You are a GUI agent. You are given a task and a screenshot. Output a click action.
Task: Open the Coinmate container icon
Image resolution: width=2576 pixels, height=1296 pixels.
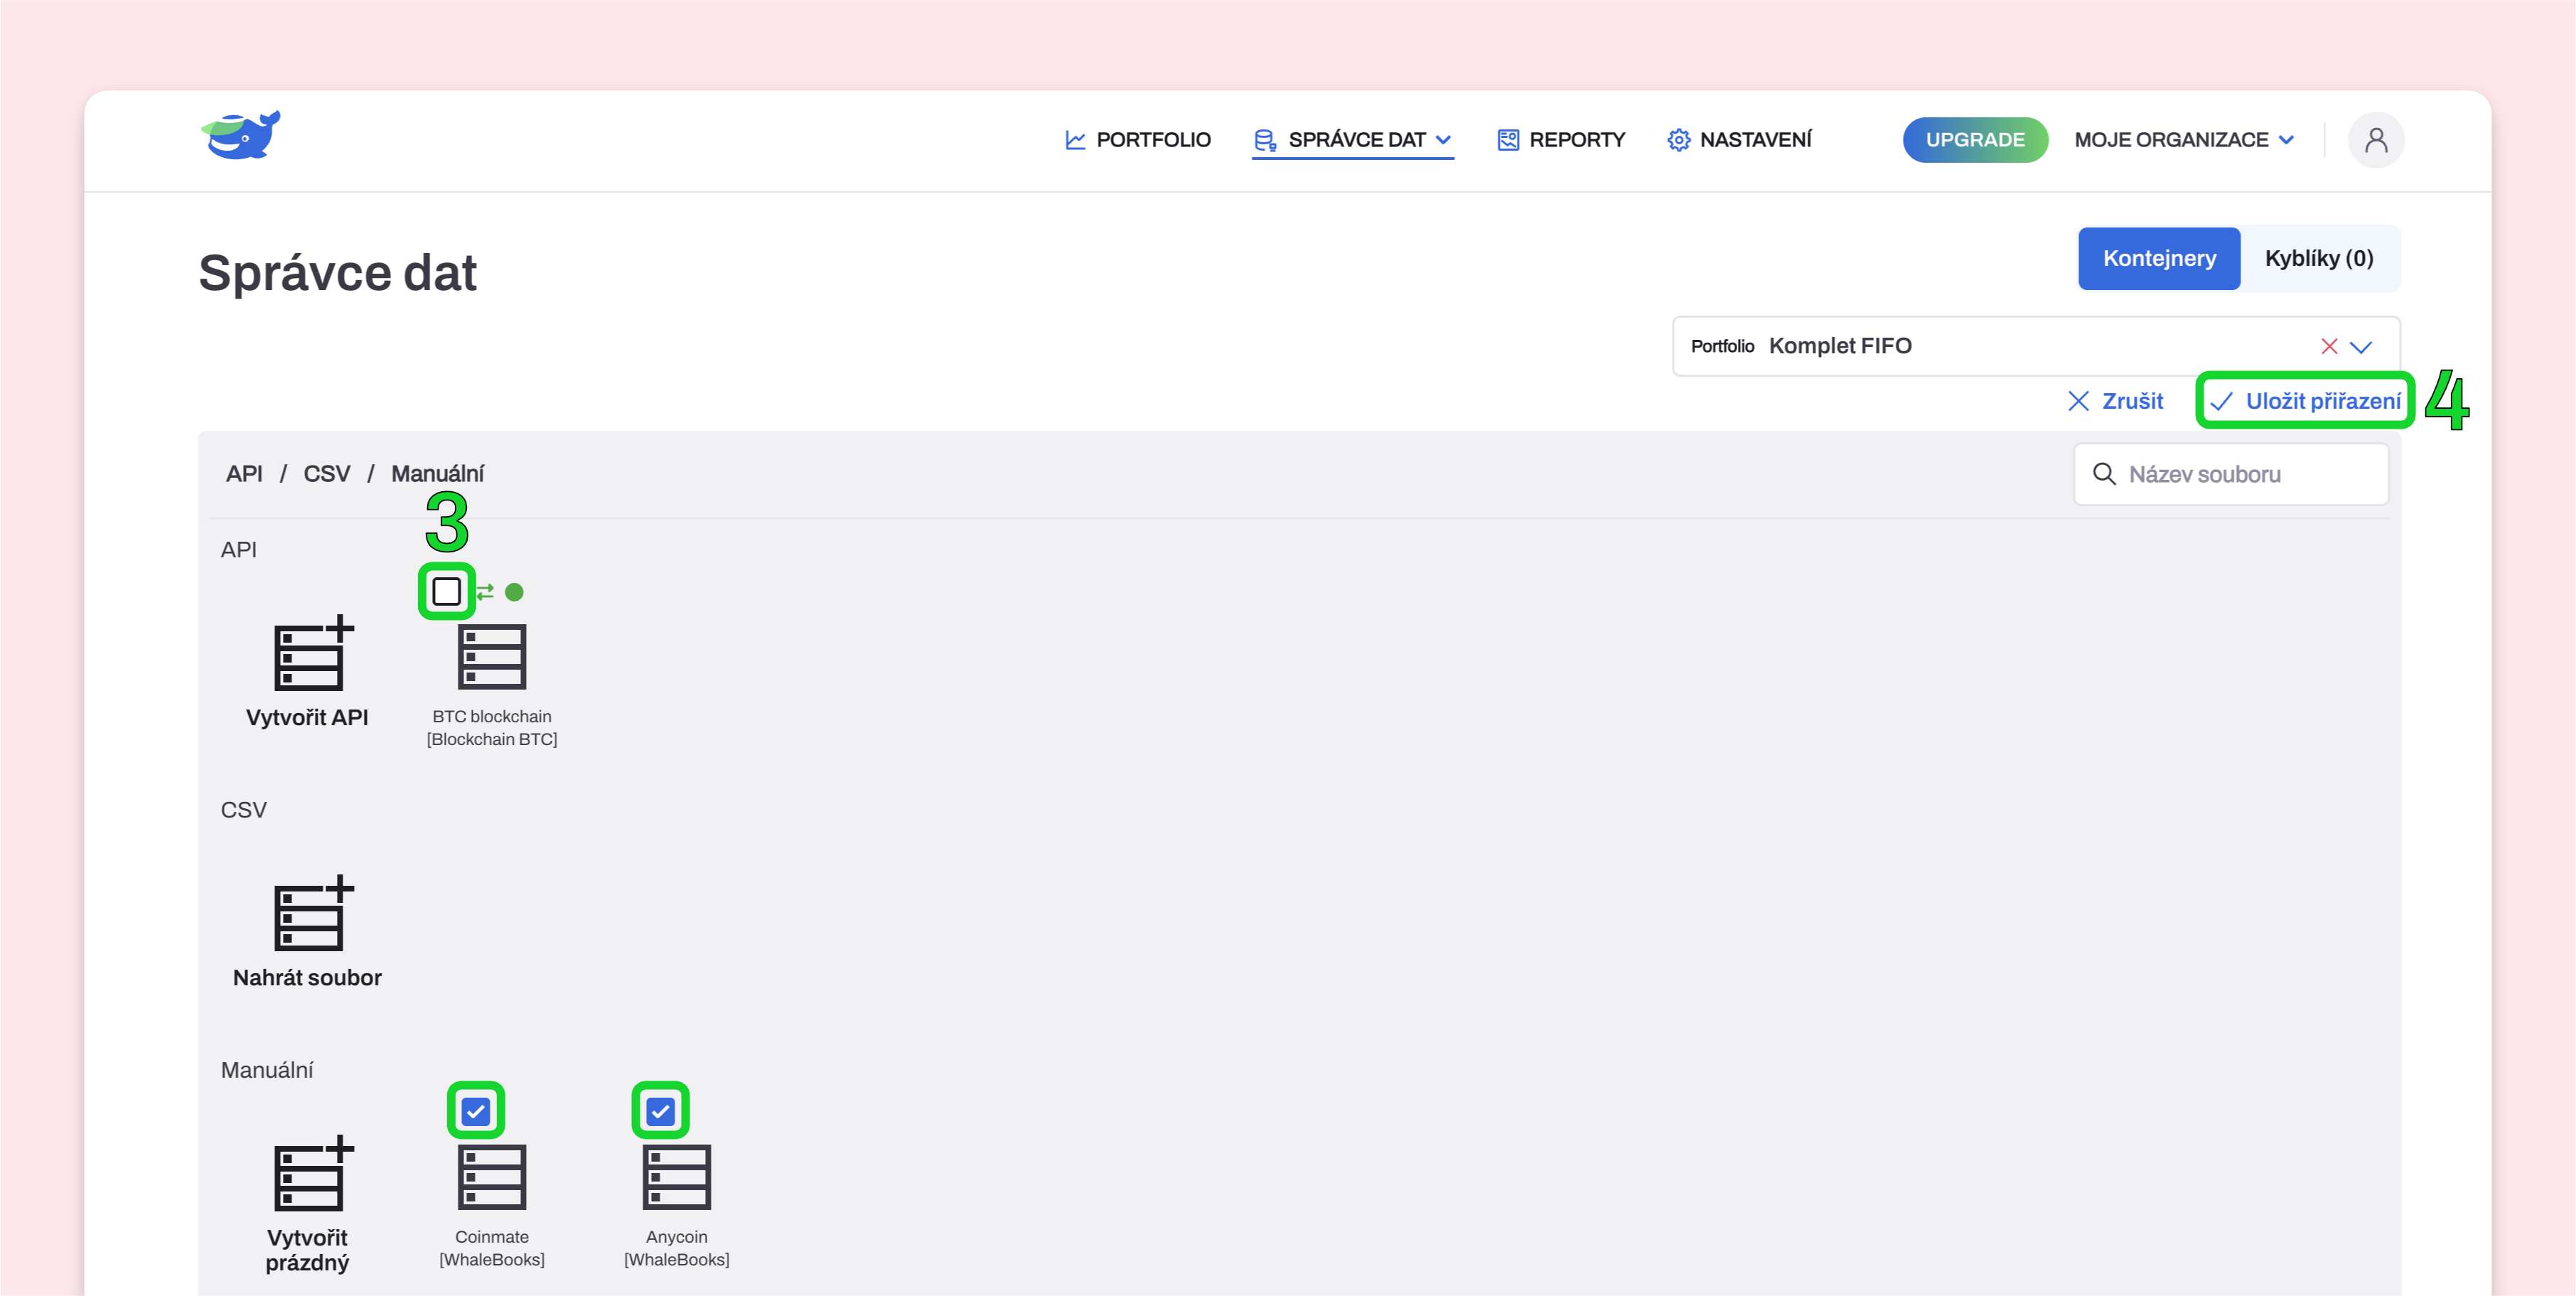[x=492, y=1177]
